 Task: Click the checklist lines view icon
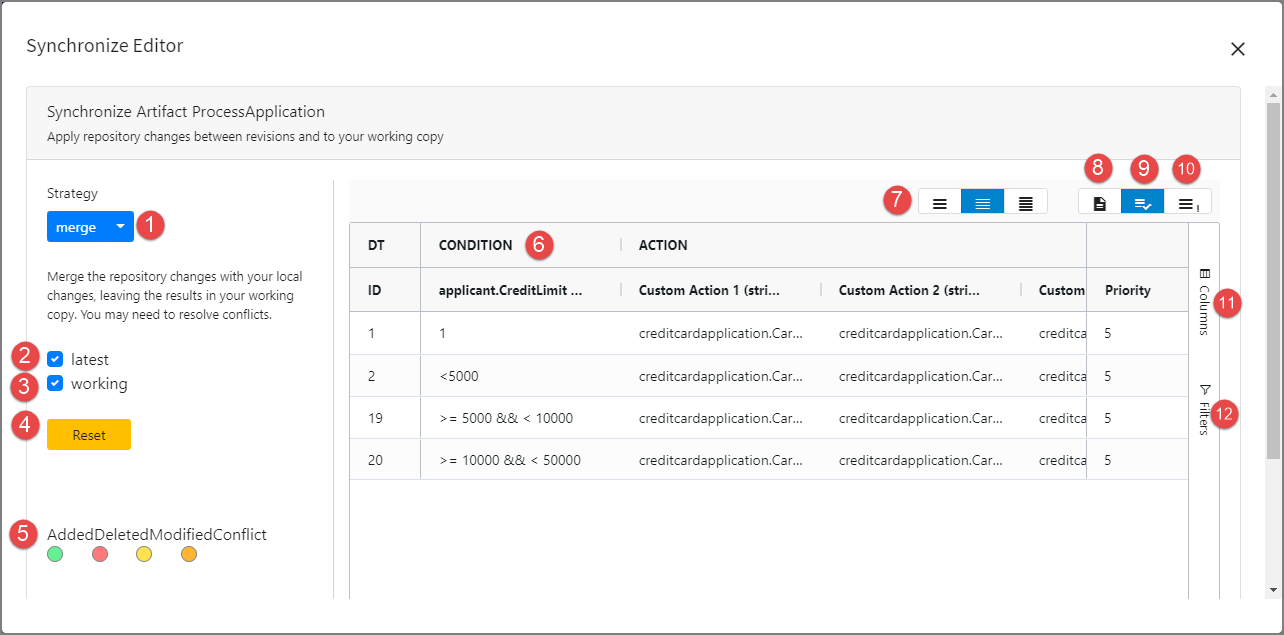(1142, 203)
